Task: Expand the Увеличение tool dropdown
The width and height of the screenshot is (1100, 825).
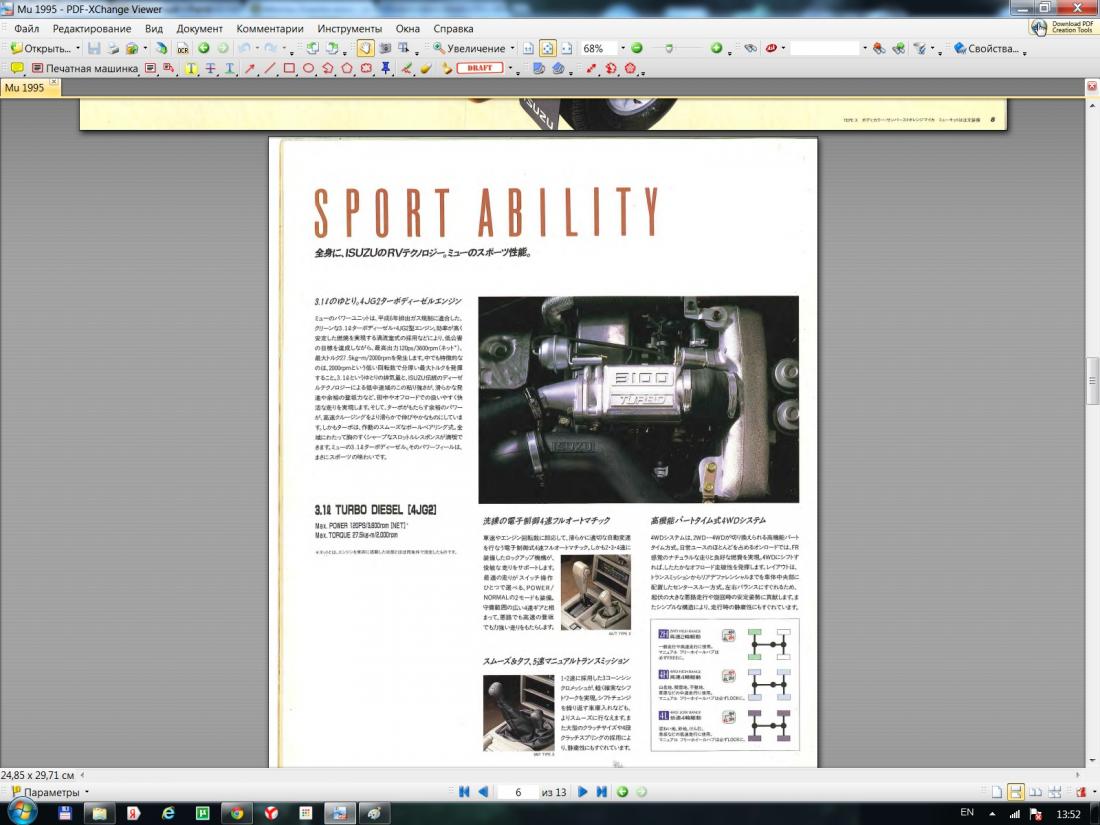Action: [512, 48]
